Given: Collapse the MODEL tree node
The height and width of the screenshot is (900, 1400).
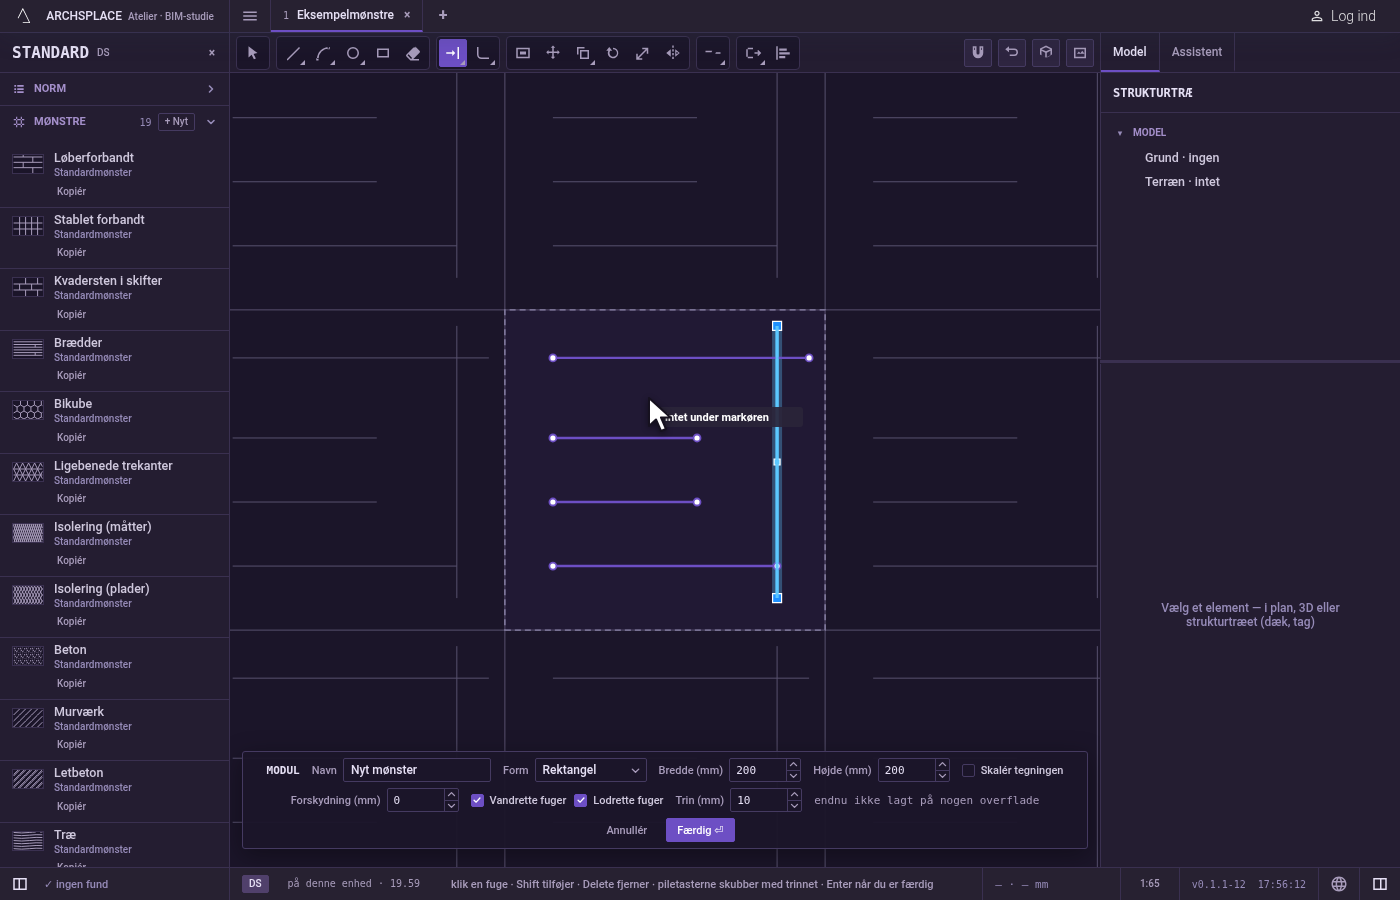Looking at the screenshot, I should [1120, 133].
